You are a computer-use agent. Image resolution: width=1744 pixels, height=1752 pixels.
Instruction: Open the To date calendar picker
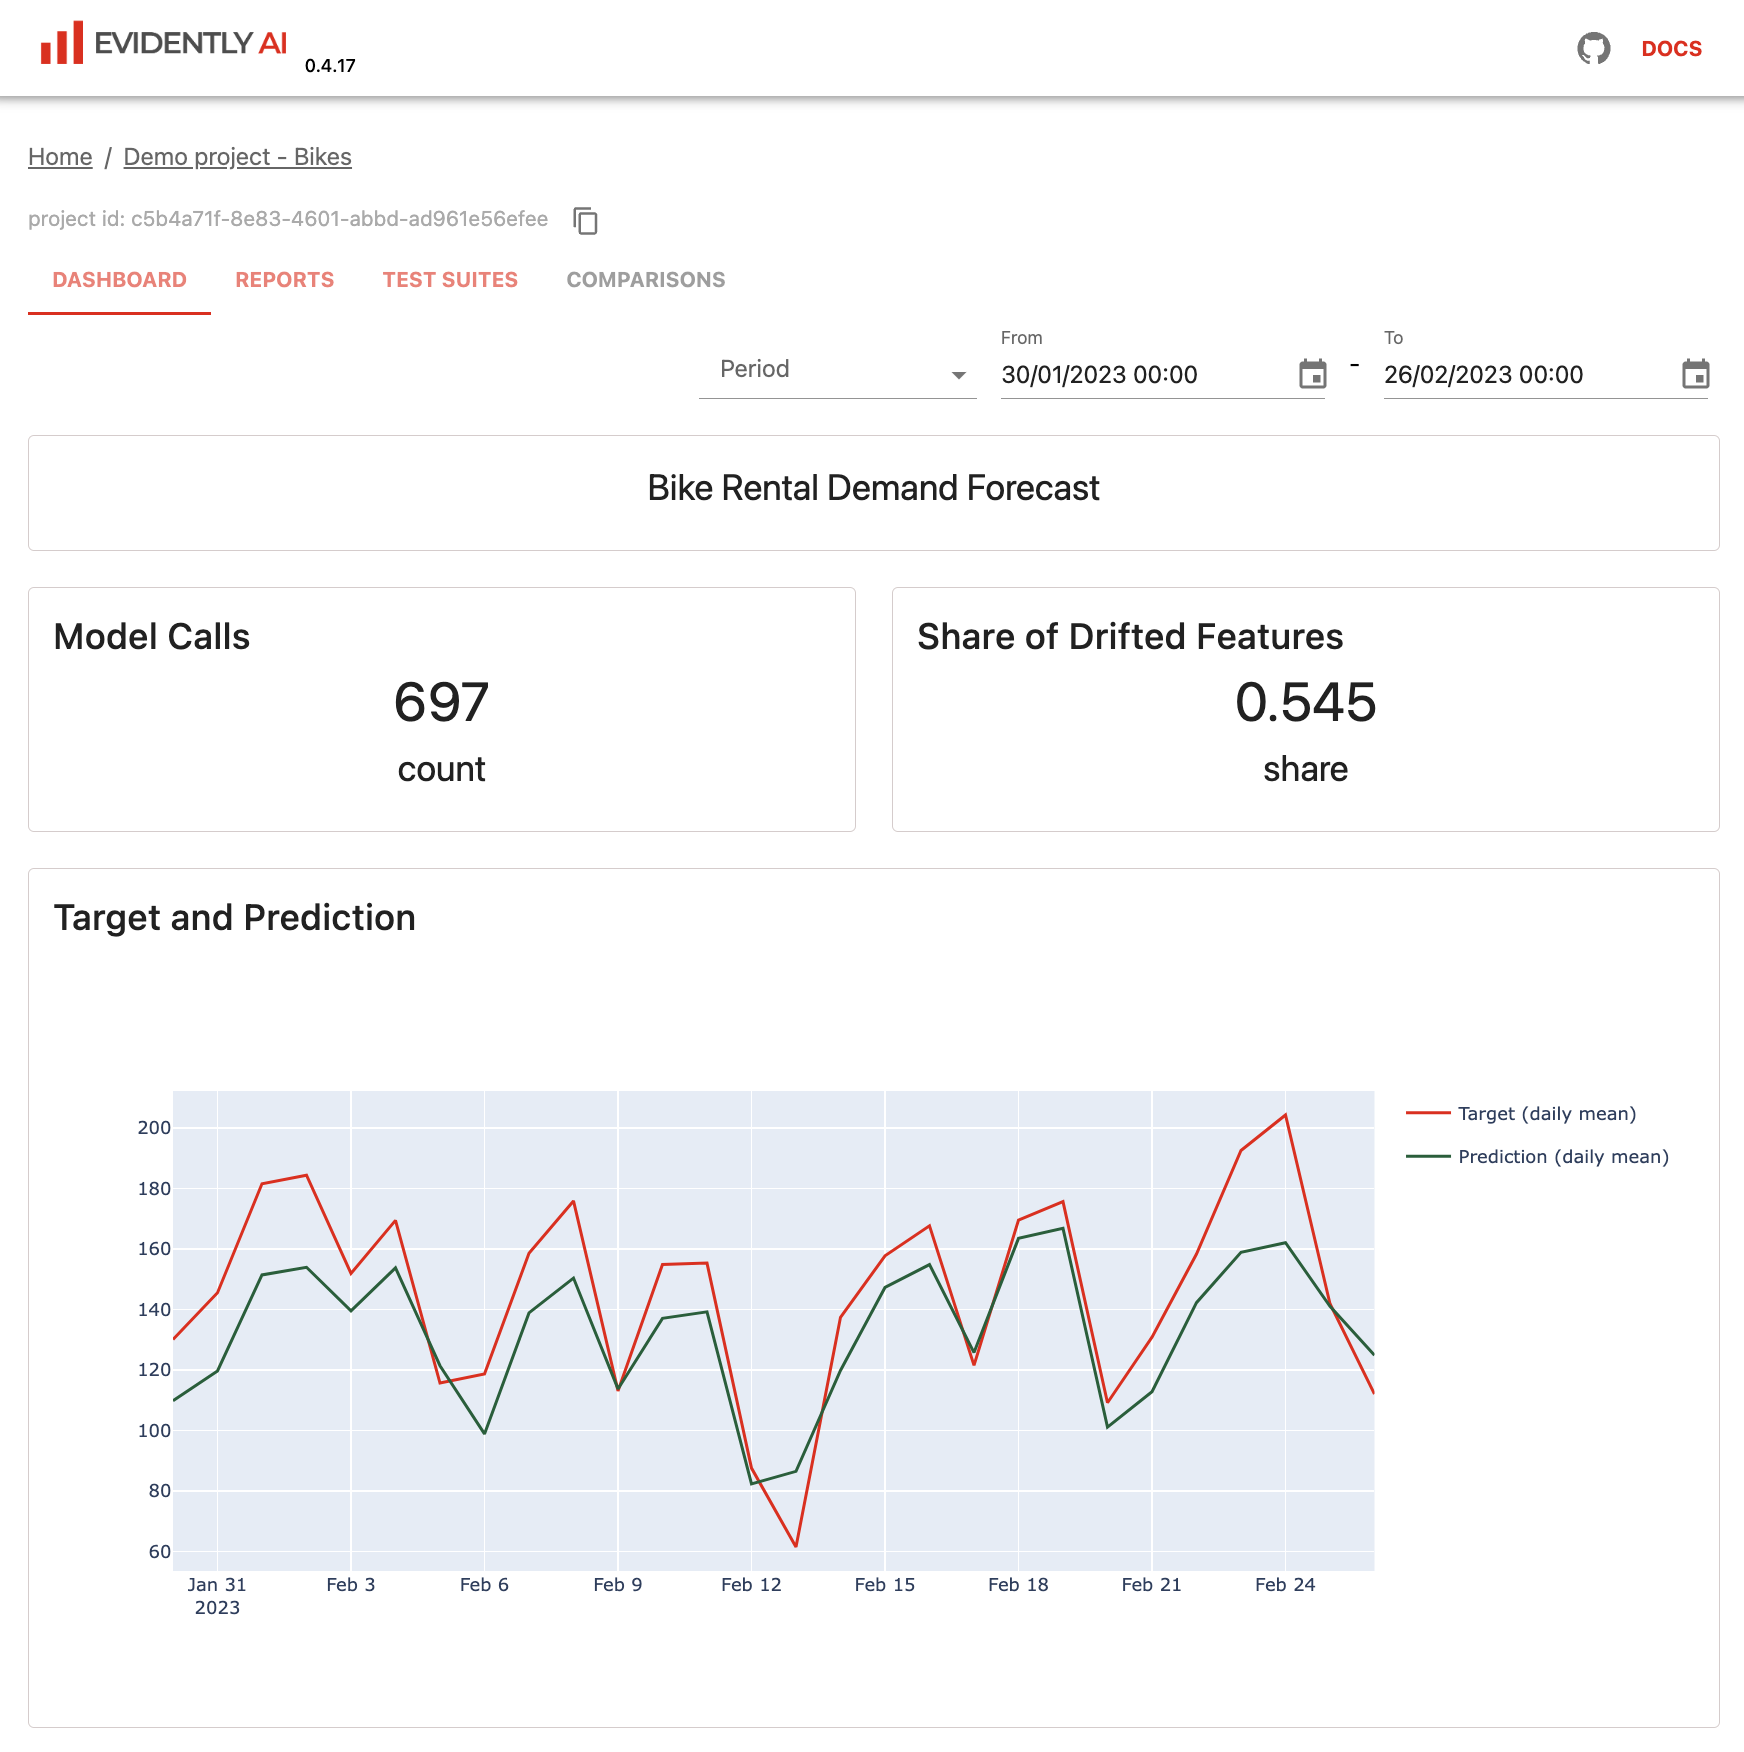(x=1695, y=374)
